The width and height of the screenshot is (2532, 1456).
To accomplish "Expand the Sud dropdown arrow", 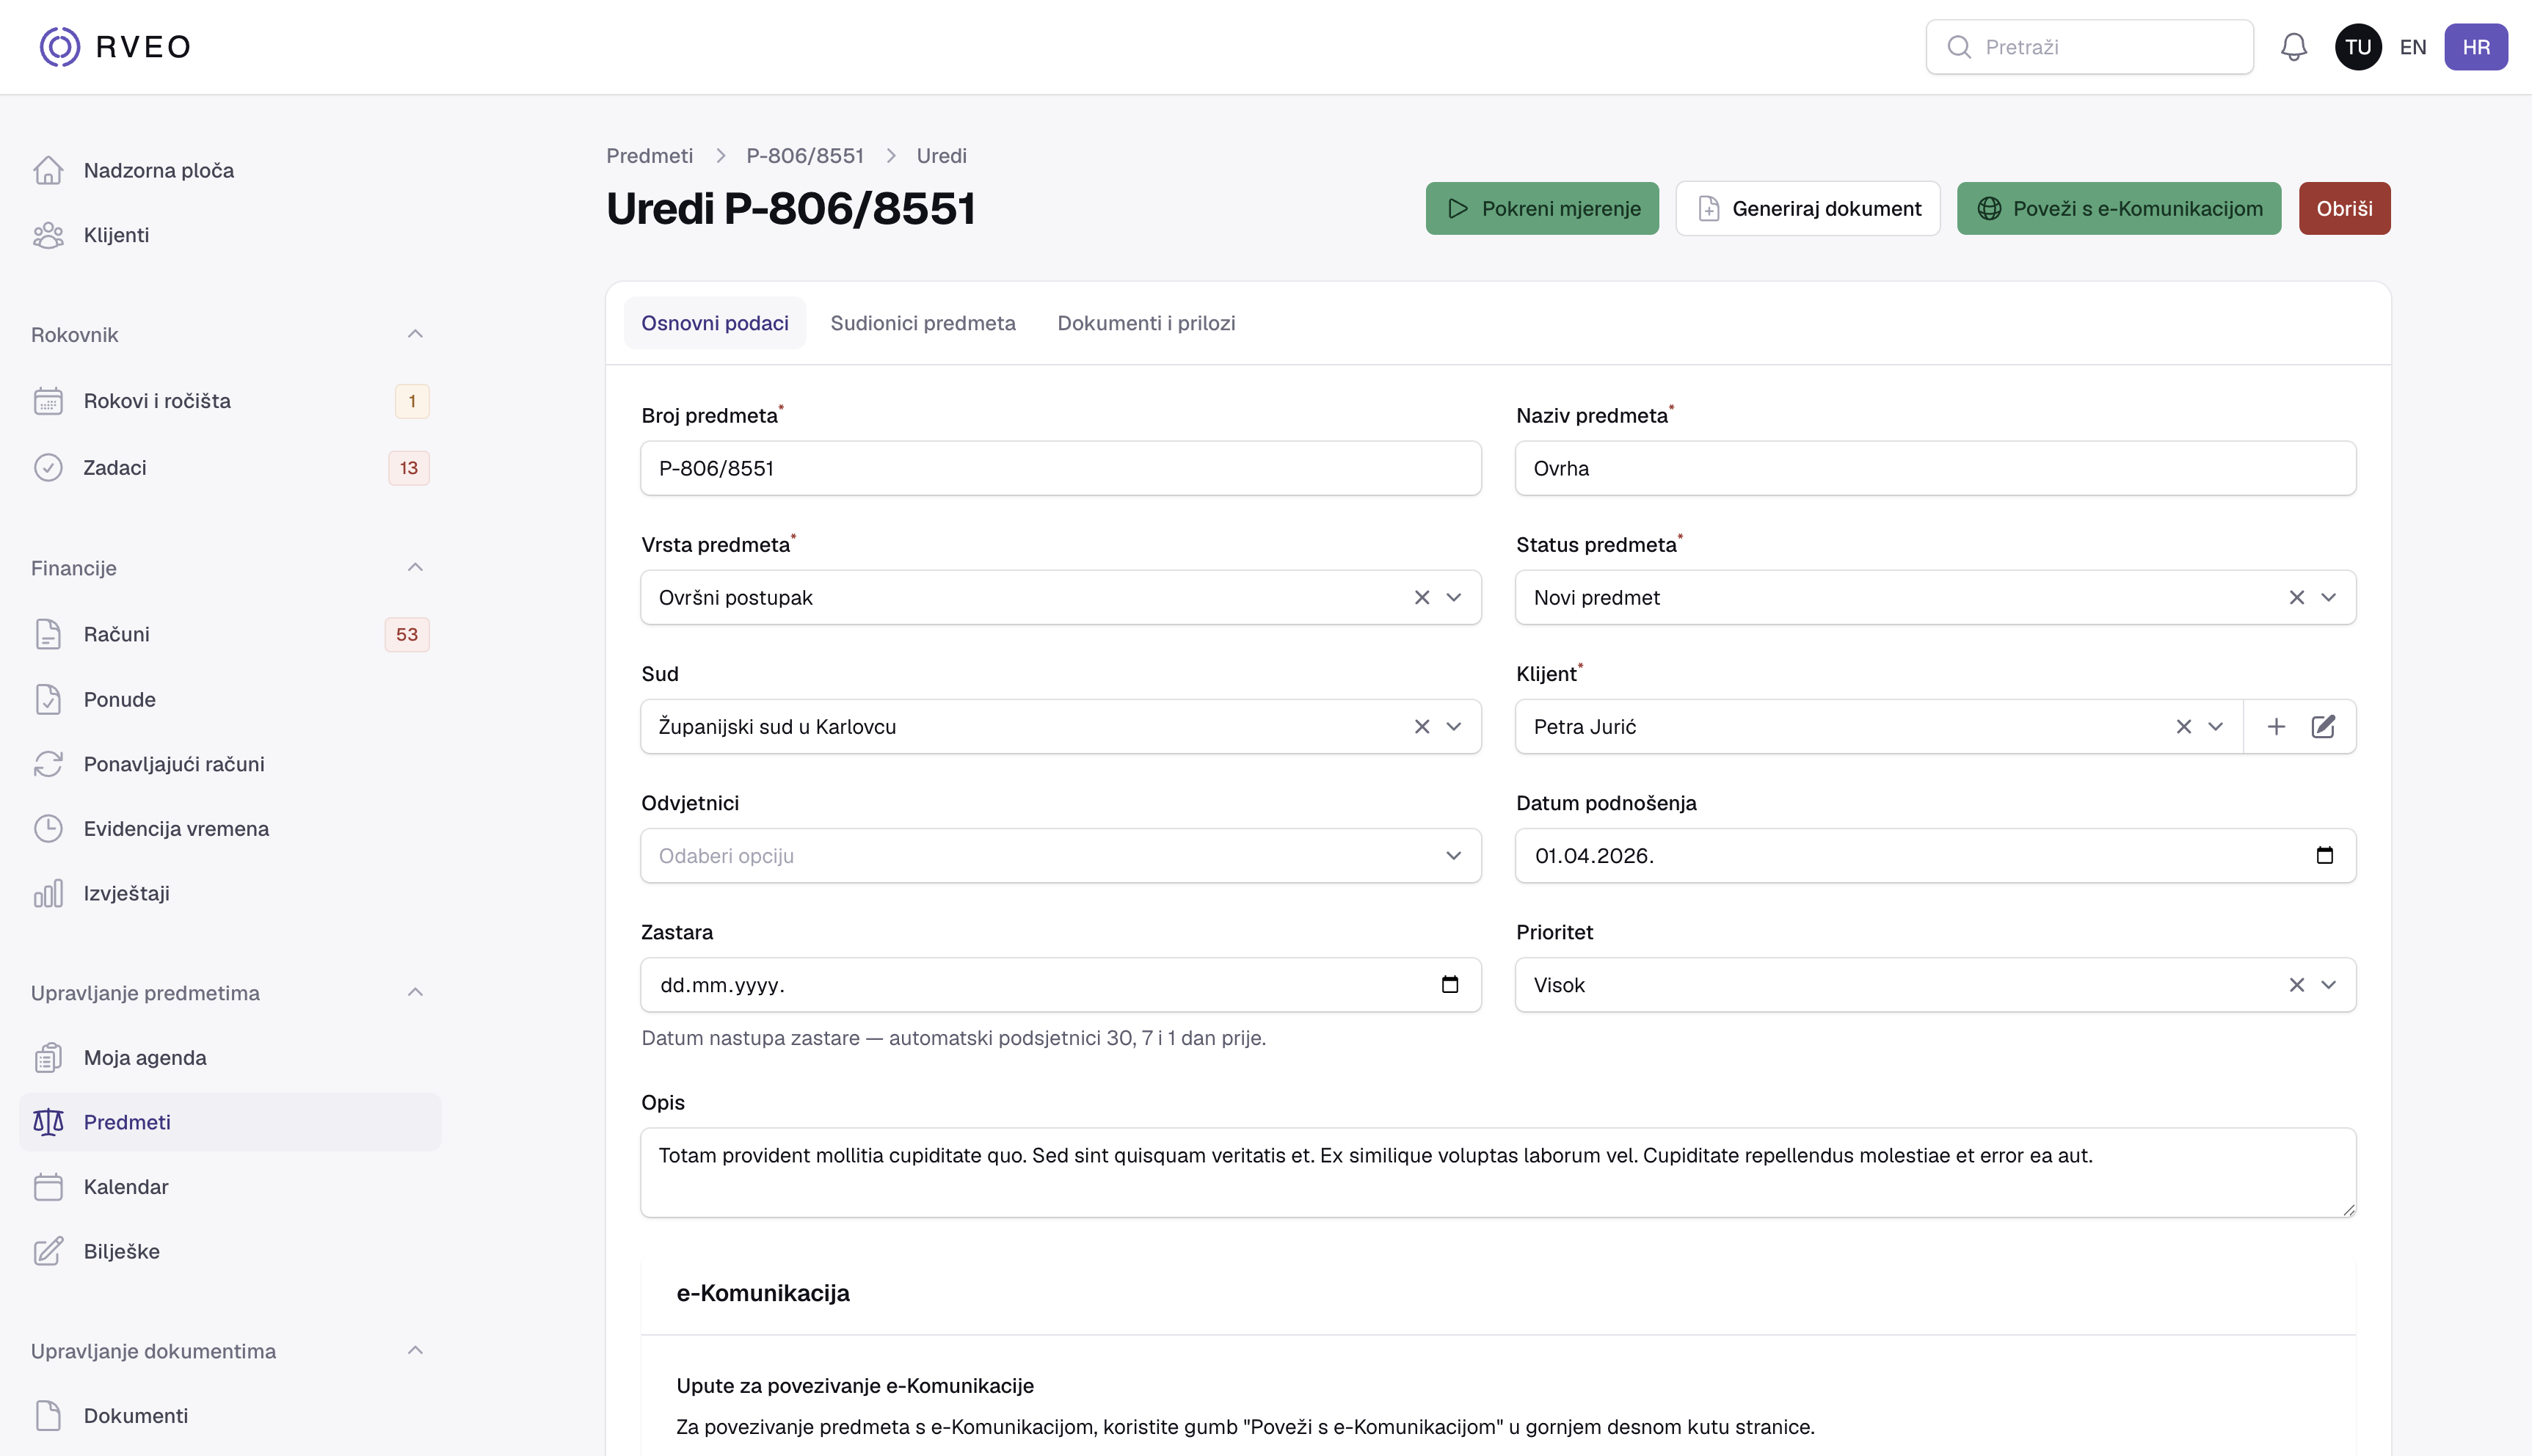I will (1453, 727).
